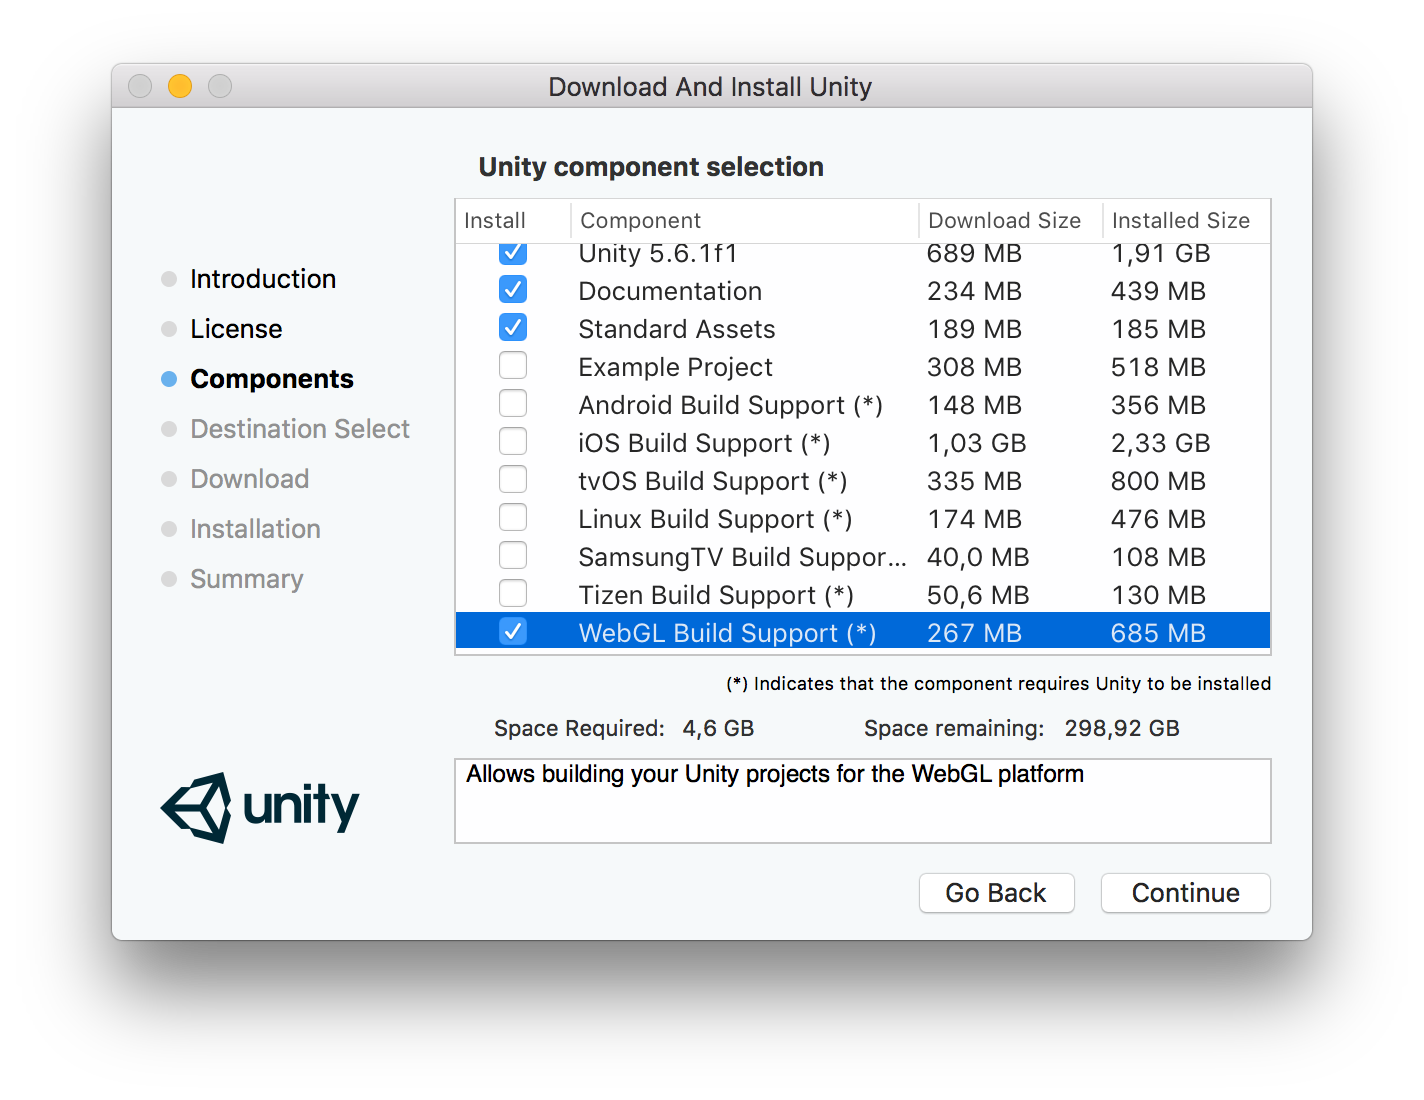
Task: Click the "356 MB" installed size cell
Action: pos(1158,405)
